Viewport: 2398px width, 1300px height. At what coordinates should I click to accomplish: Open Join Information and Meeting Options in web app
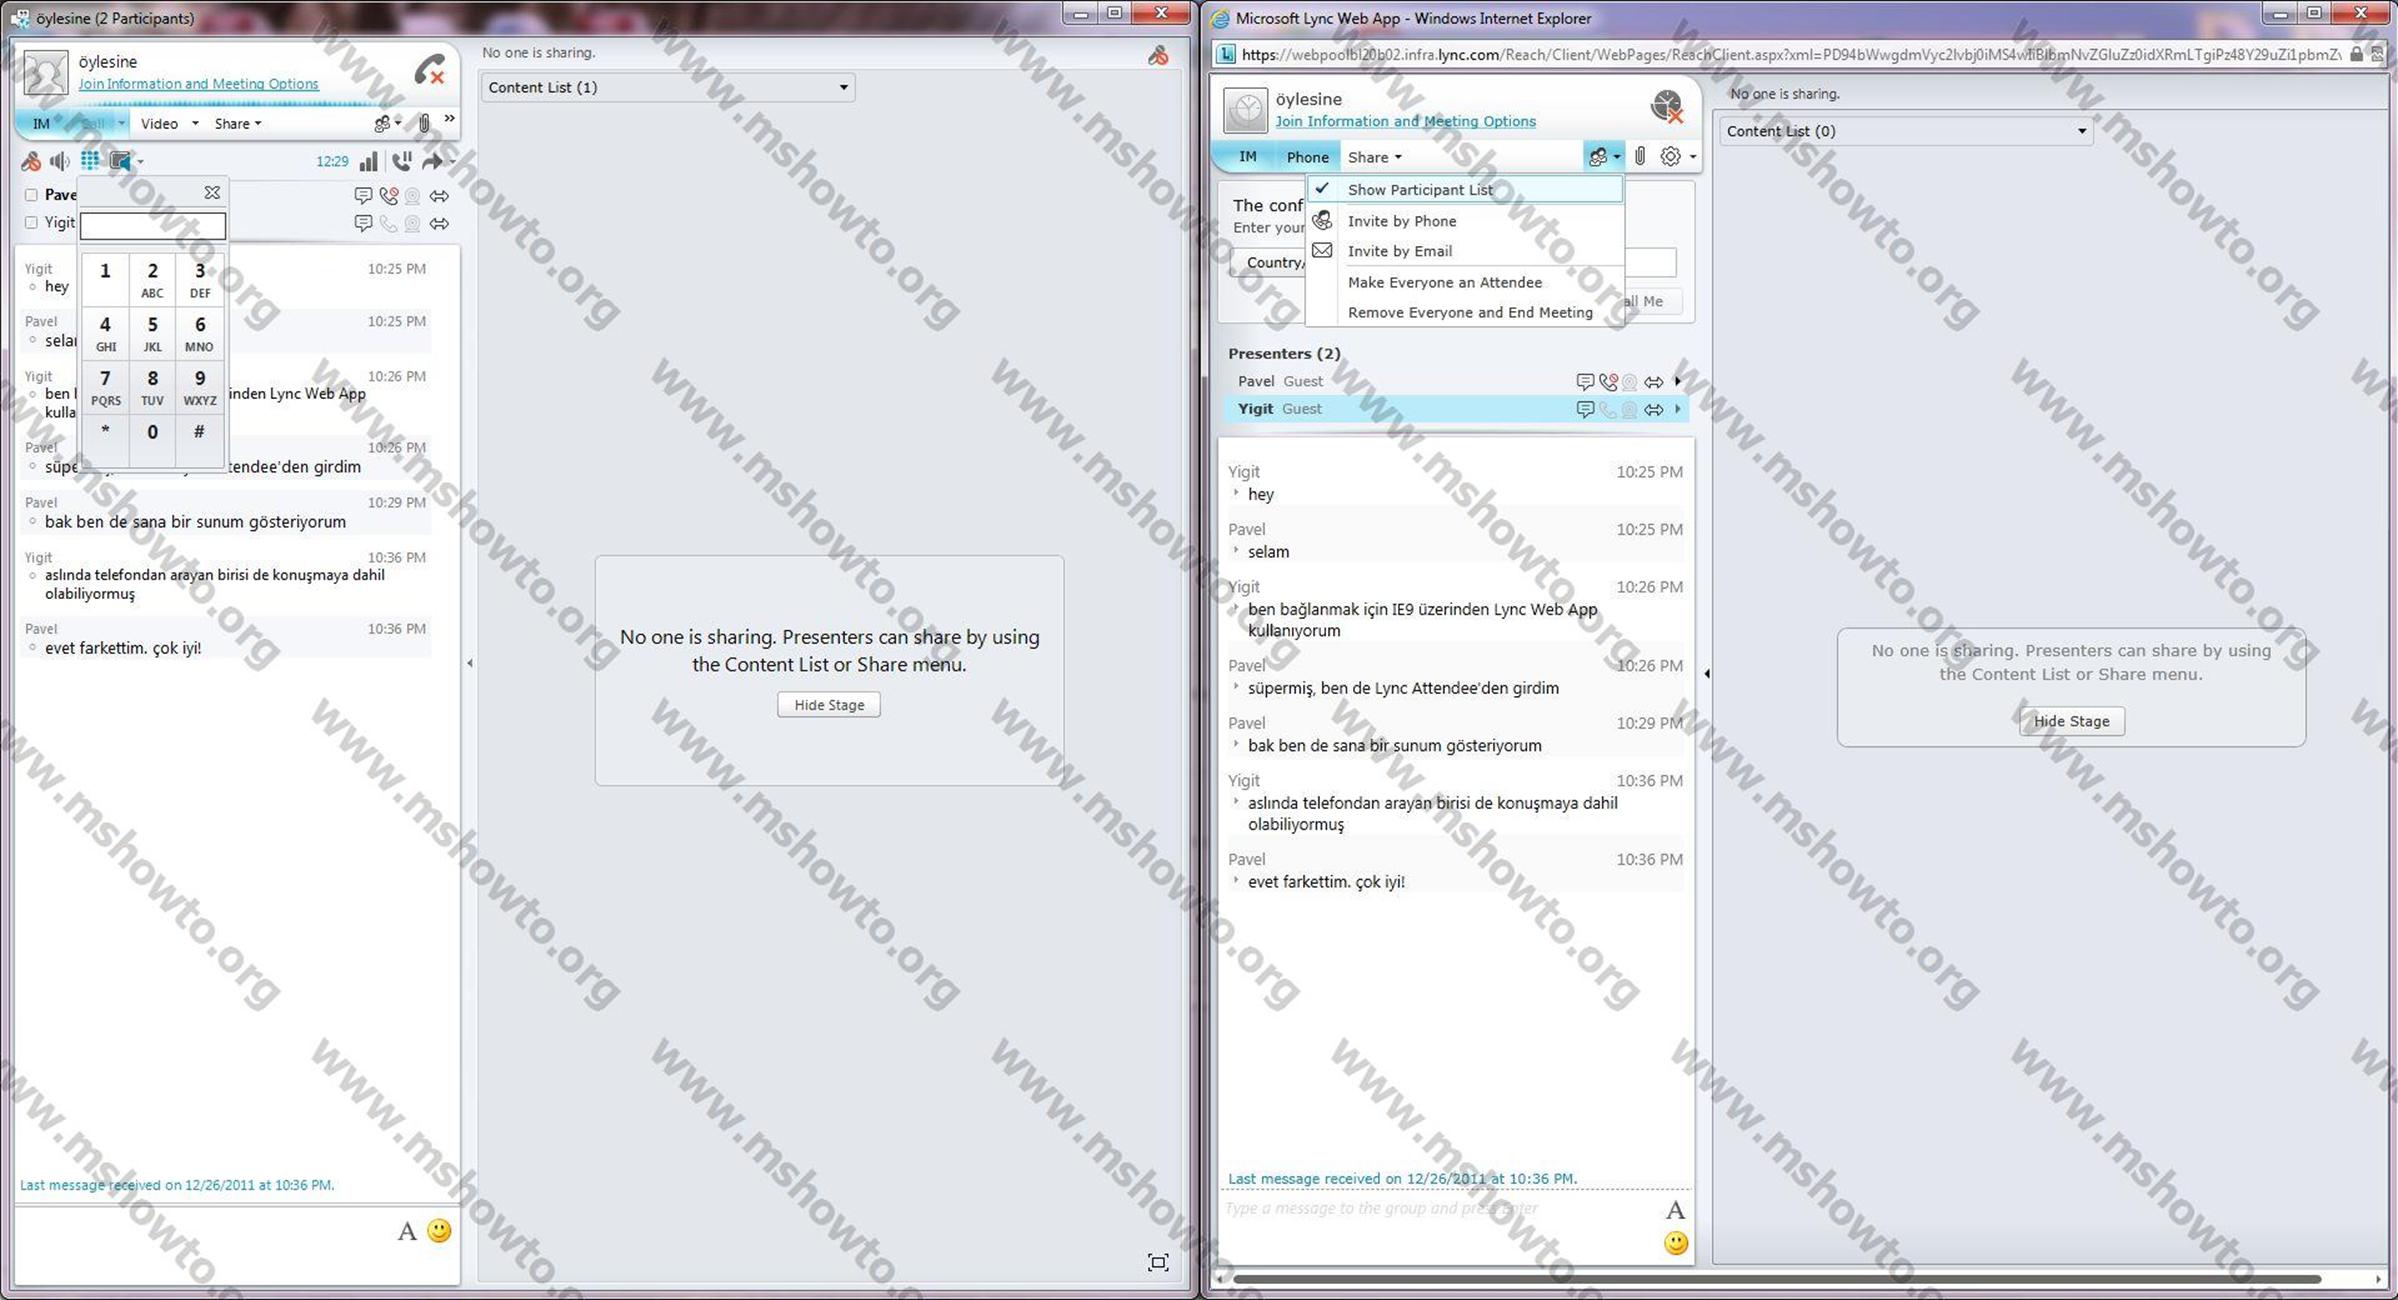(x=1404, y=121)
